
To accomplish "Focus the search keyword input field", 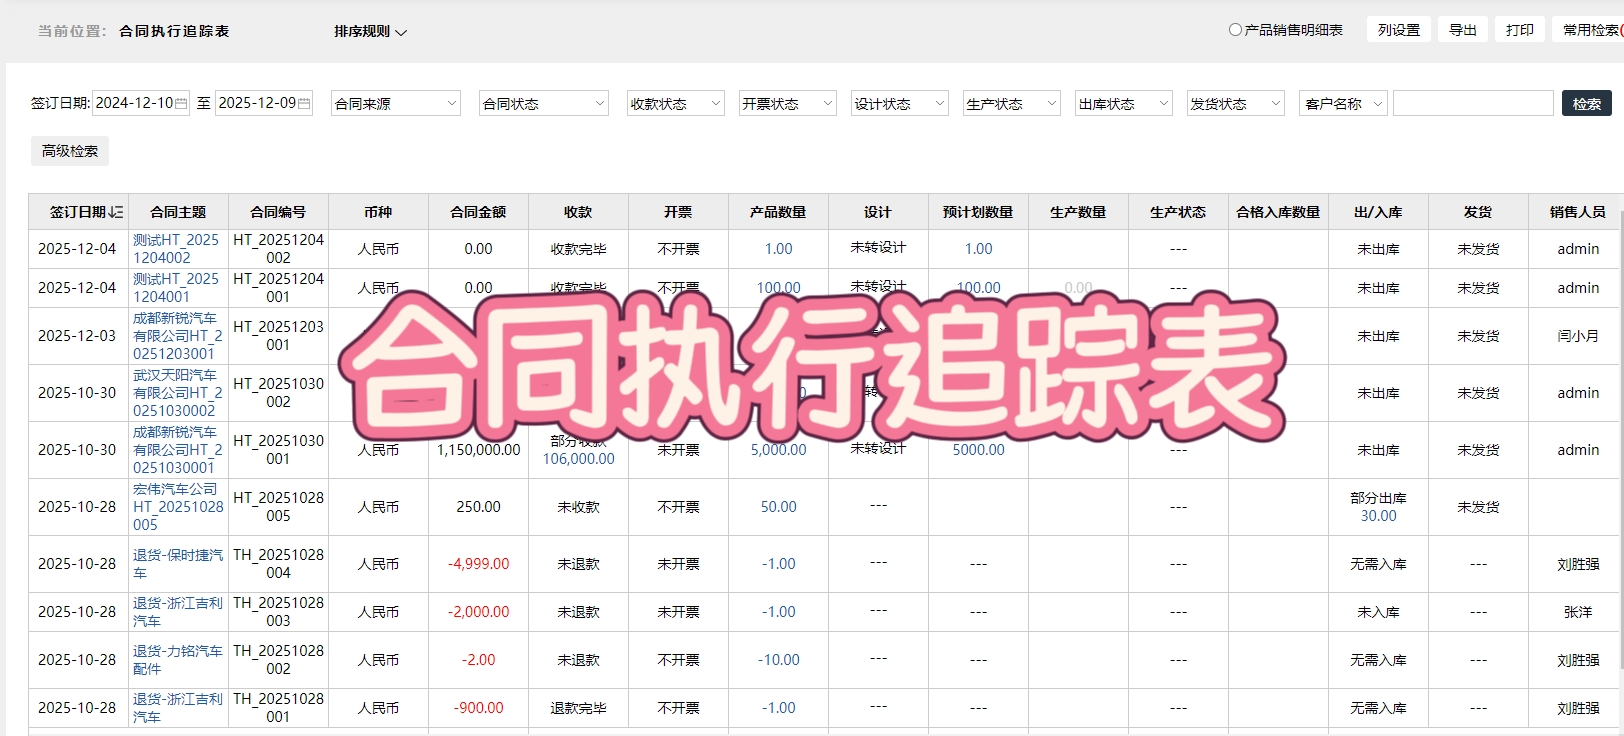I will tap(1473, 103).
